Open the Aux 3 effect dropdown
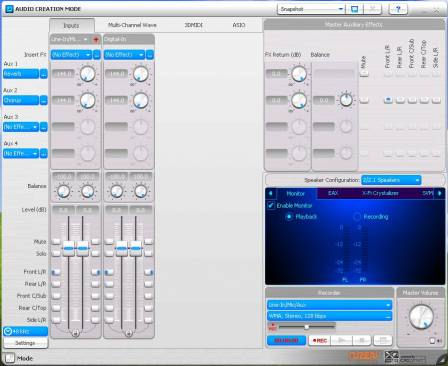Image resolution: width=448 pixels, height=366 pixels. [x=21, y=127]
